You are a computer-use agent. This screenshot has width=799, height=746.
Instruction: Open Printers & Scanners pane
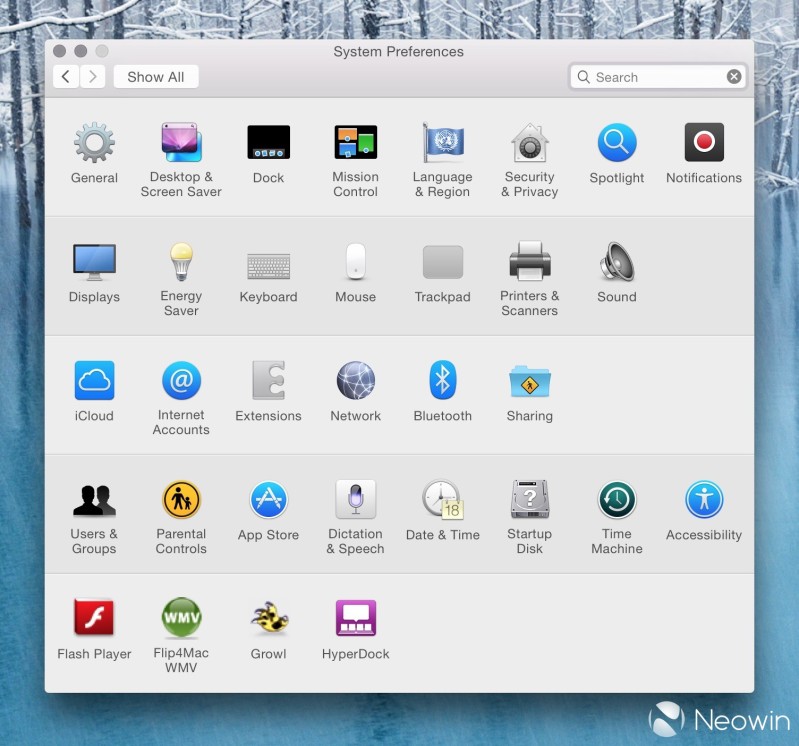(529, 262)
